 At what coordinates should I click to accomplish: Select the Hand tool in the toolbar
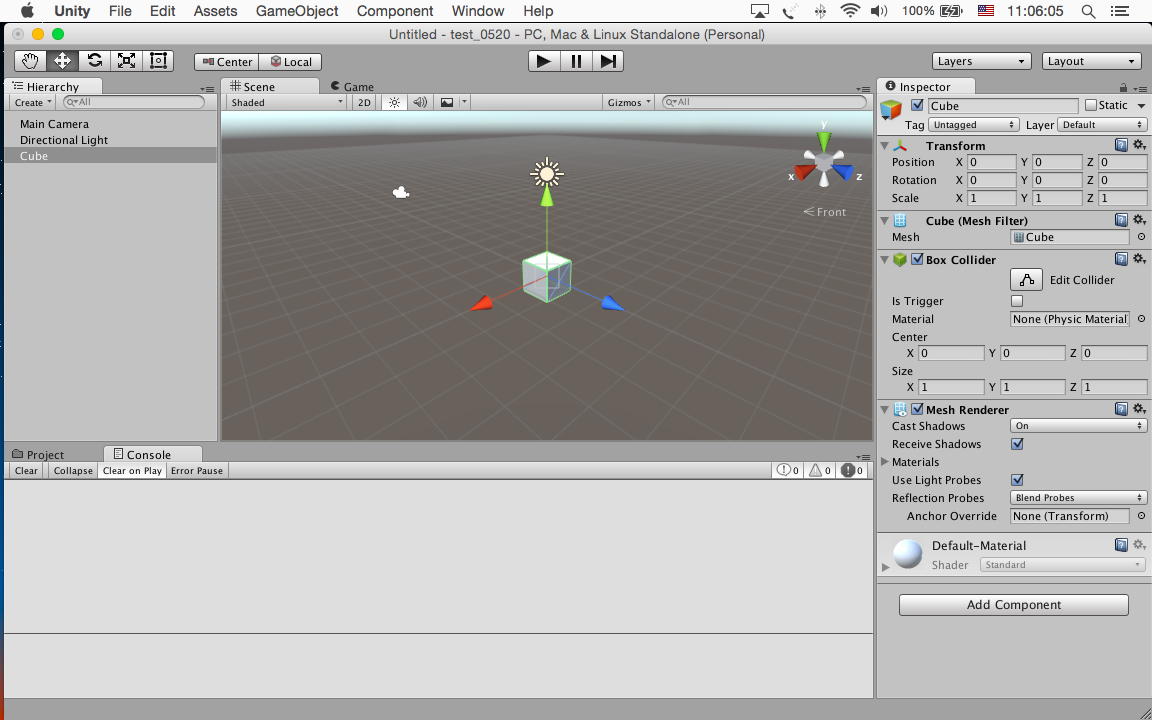30,61
